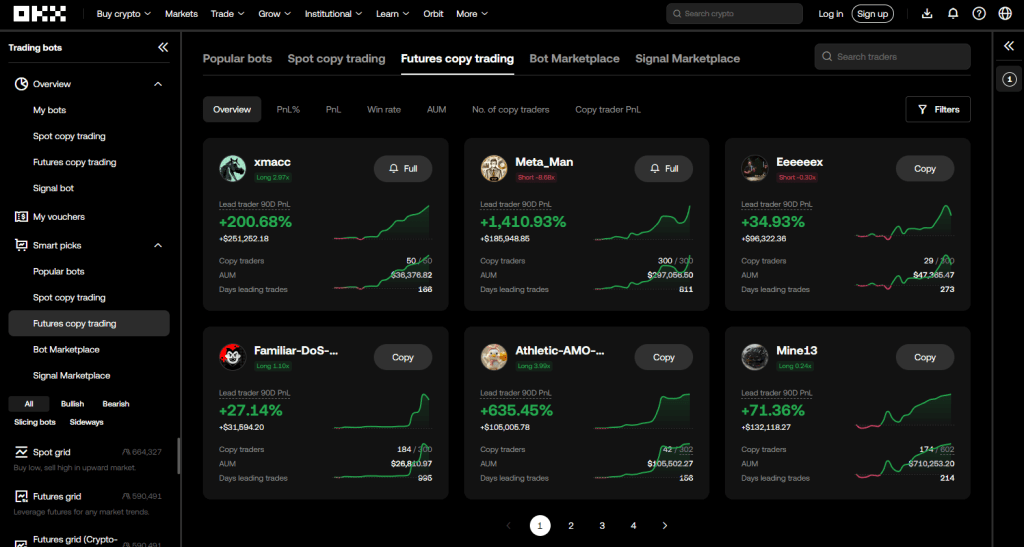Open the Learn dropdown menu
Image resolution: width=1024 pixels, height=547 pixels.
pyautogui.click(x=392, y=14)
